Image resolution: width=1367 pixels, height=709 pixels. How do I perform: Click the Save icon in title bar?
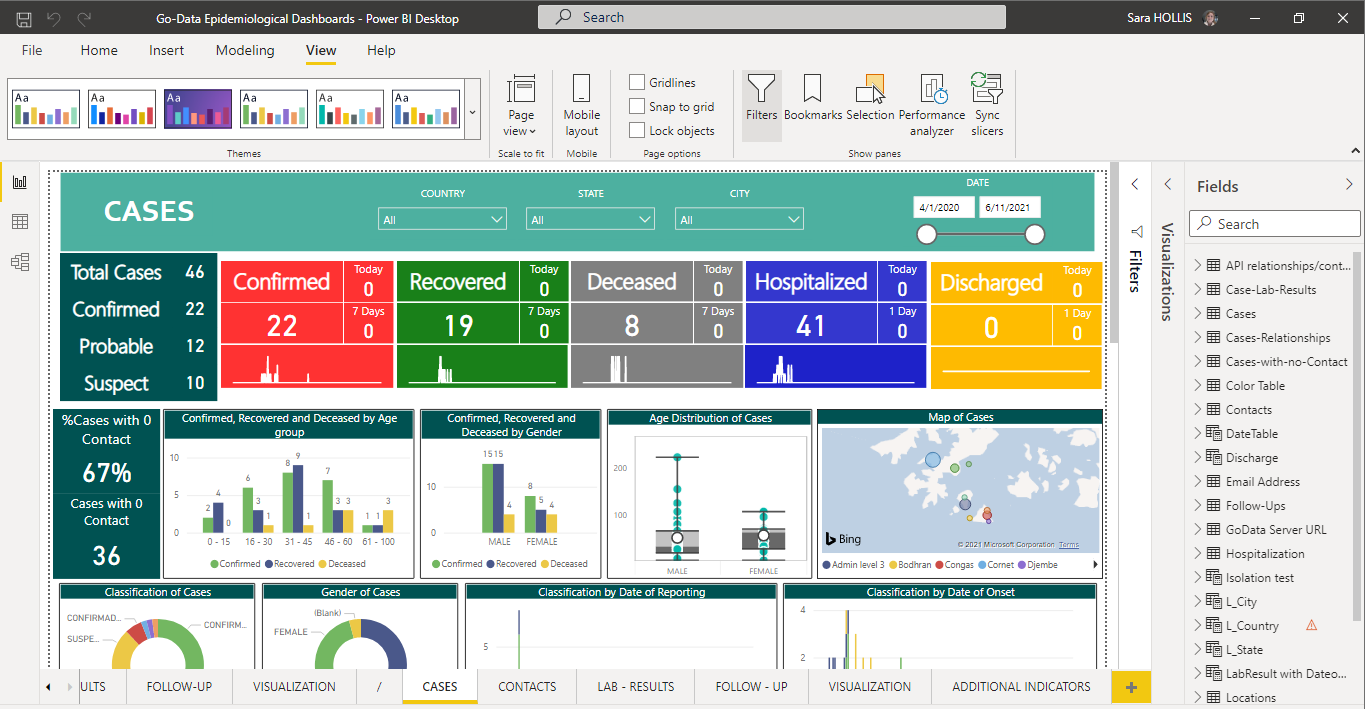coord(24,18)
